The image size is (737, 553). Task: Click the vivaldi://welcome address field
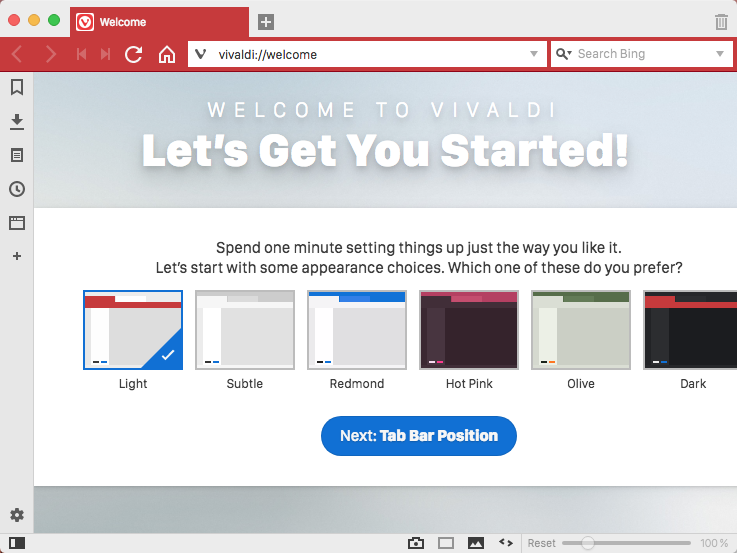(368, 55)
